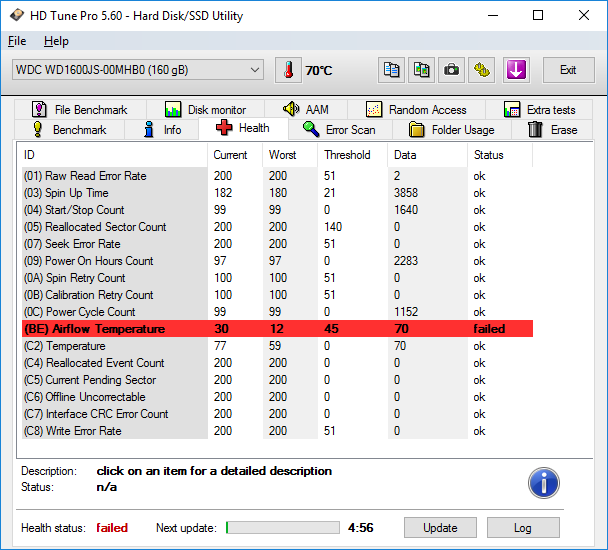The width and height of the screenshot is (608, 550).
Task: Click the Exit button
Action: (568, 70)
